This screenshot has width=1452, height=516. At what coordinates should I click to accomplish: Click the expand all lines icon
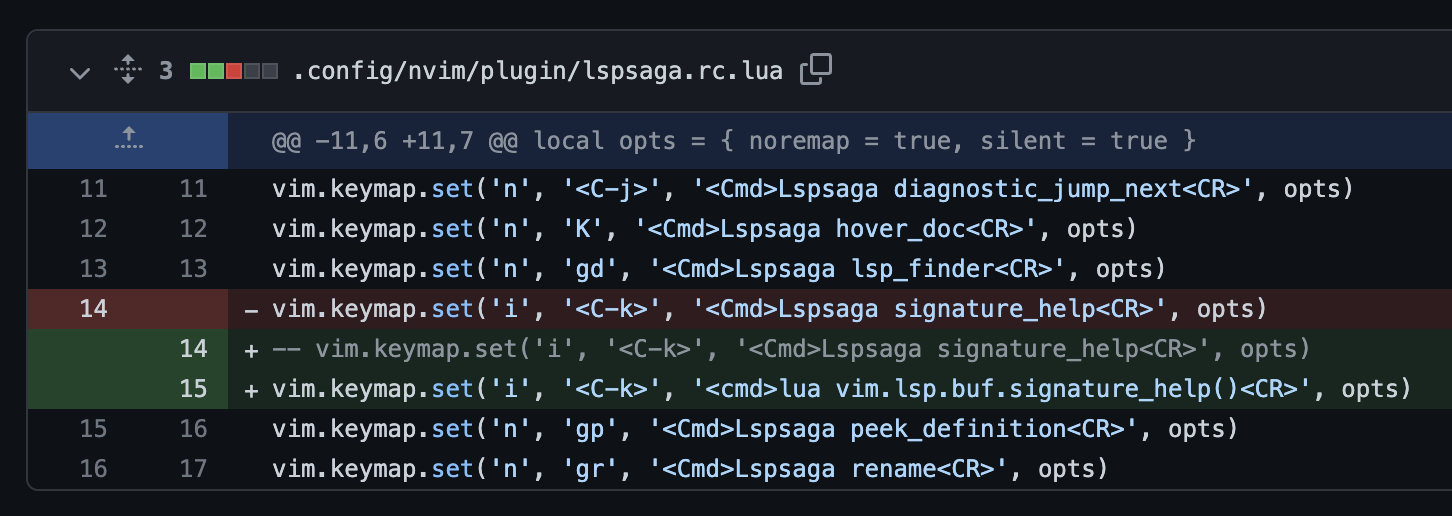tap(127, 71)
